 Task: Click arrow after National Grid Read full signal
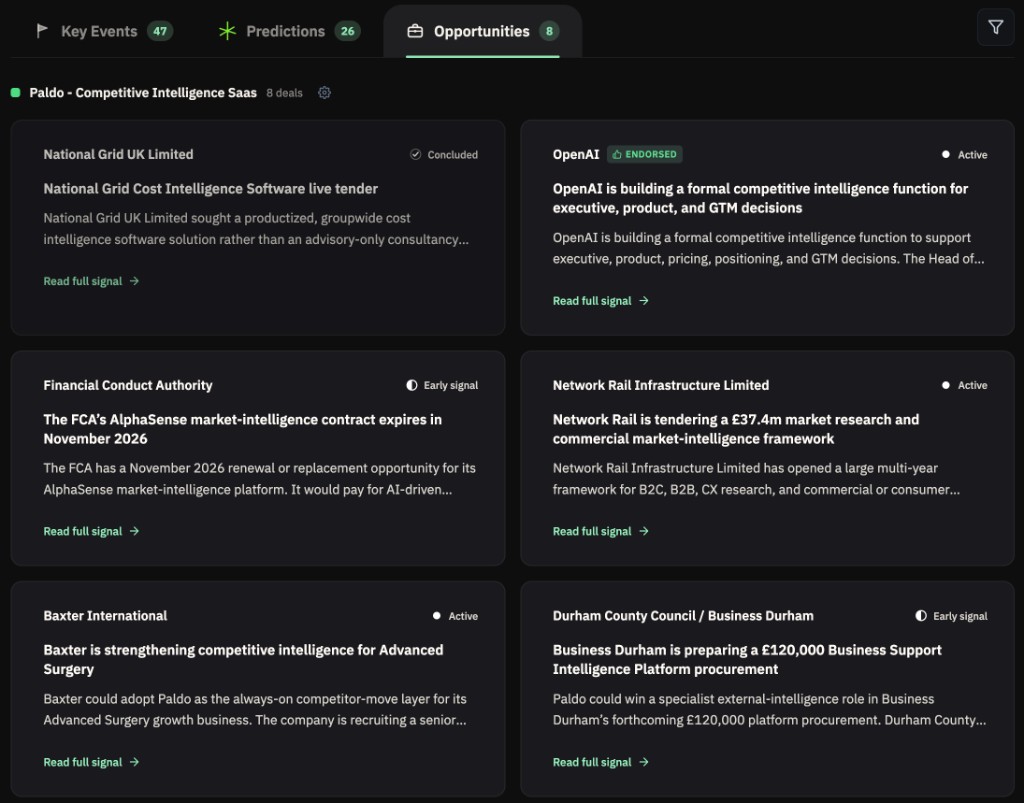pyautogui.click(x=134, y=281)
